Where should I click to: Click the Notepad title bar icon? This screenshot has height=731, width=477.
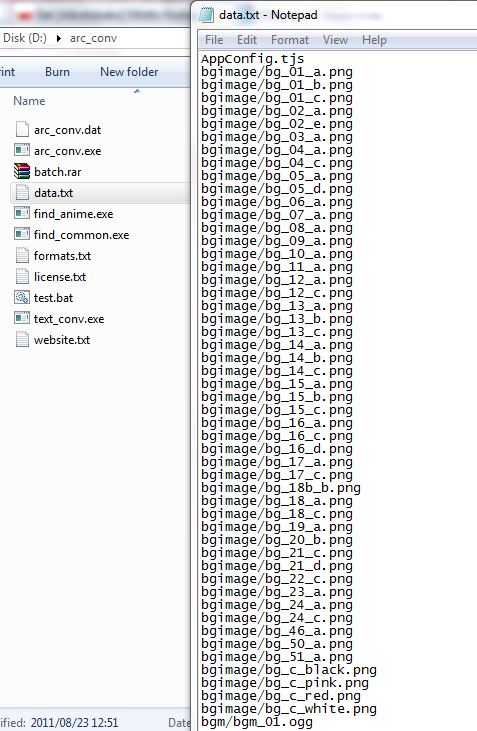click(207, 15)
